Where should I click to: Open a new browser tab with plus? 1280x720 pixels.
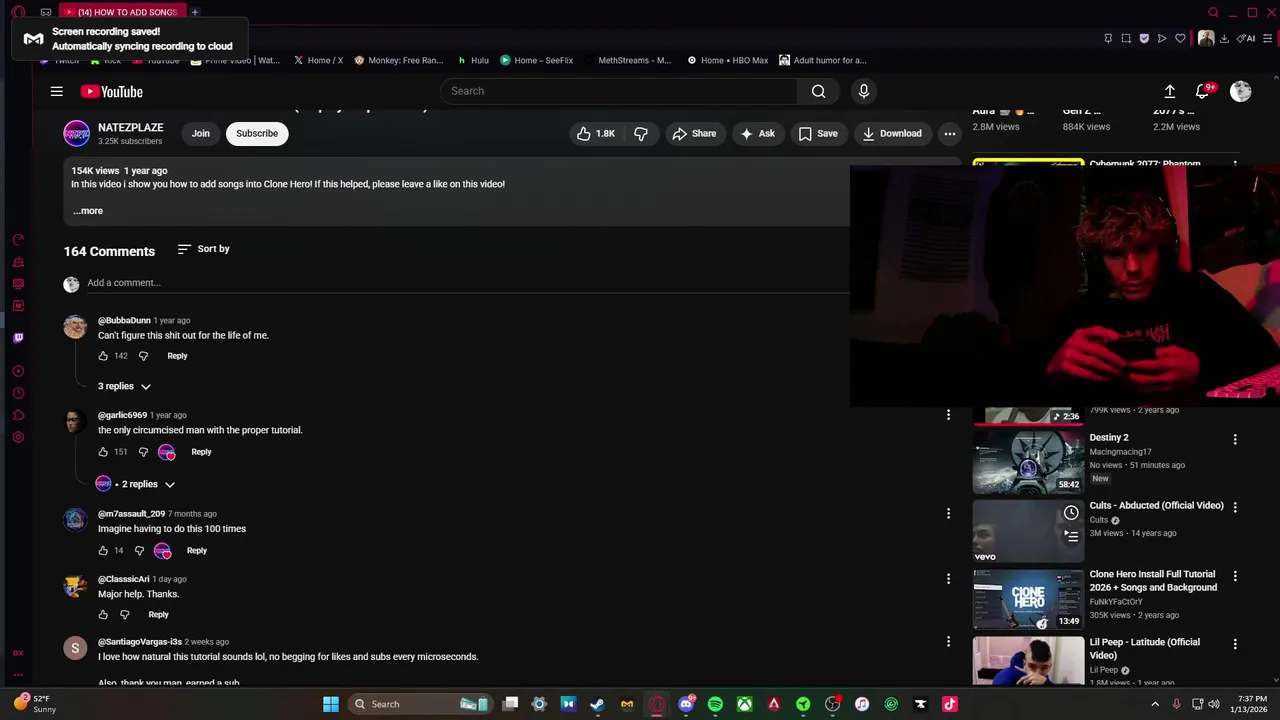pos(195,12)
